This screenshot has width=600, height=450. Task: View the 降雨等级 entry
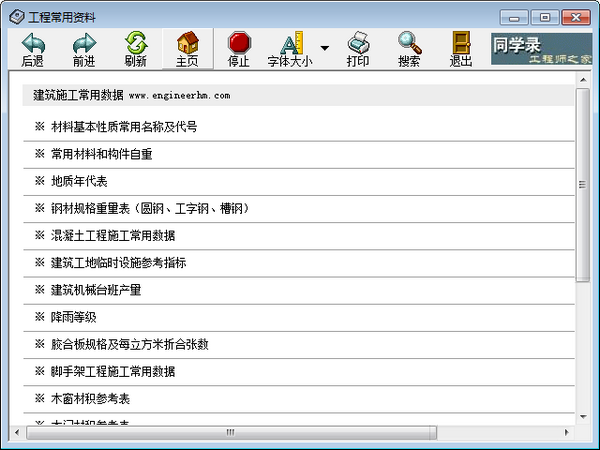[x=73, y=317]
